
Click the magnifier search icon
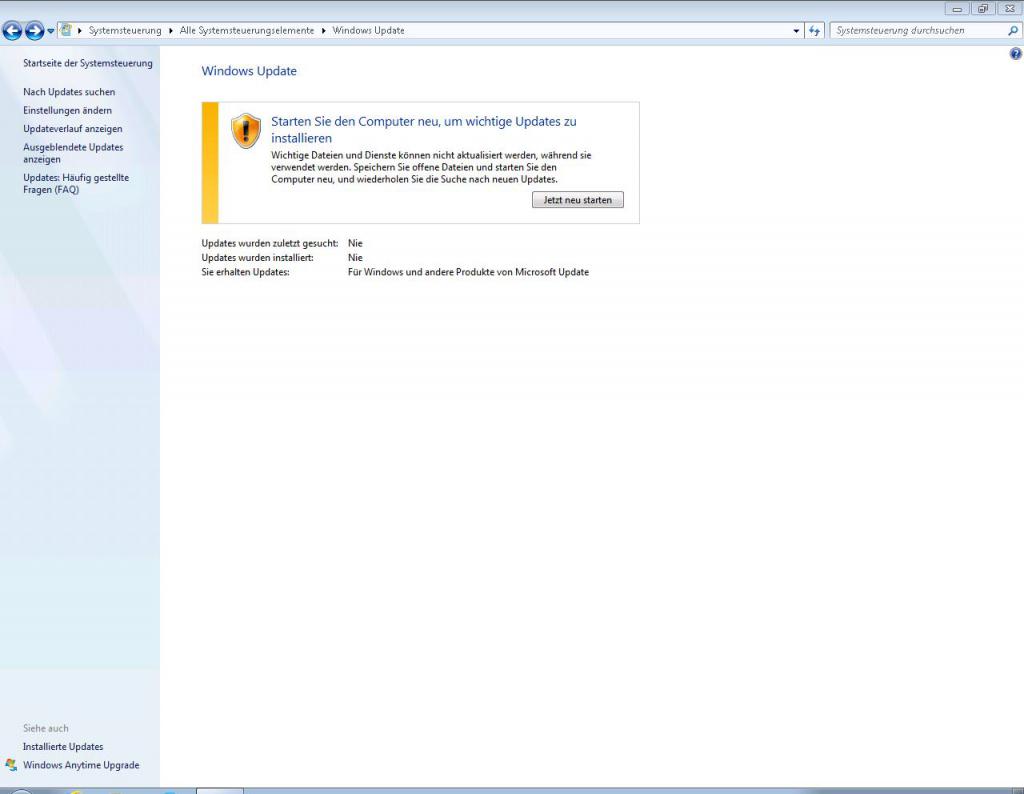coord(1013,31)
